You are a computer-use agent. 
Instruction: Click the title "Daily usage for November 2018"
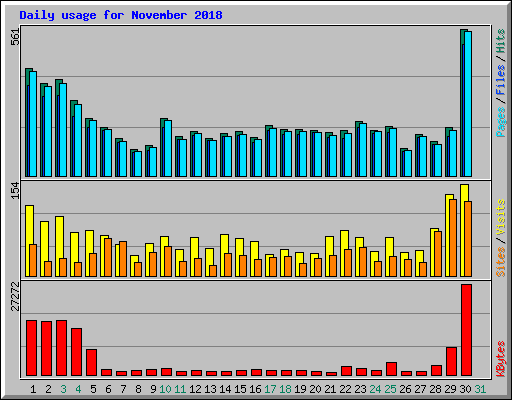click(x=121, y=15)
